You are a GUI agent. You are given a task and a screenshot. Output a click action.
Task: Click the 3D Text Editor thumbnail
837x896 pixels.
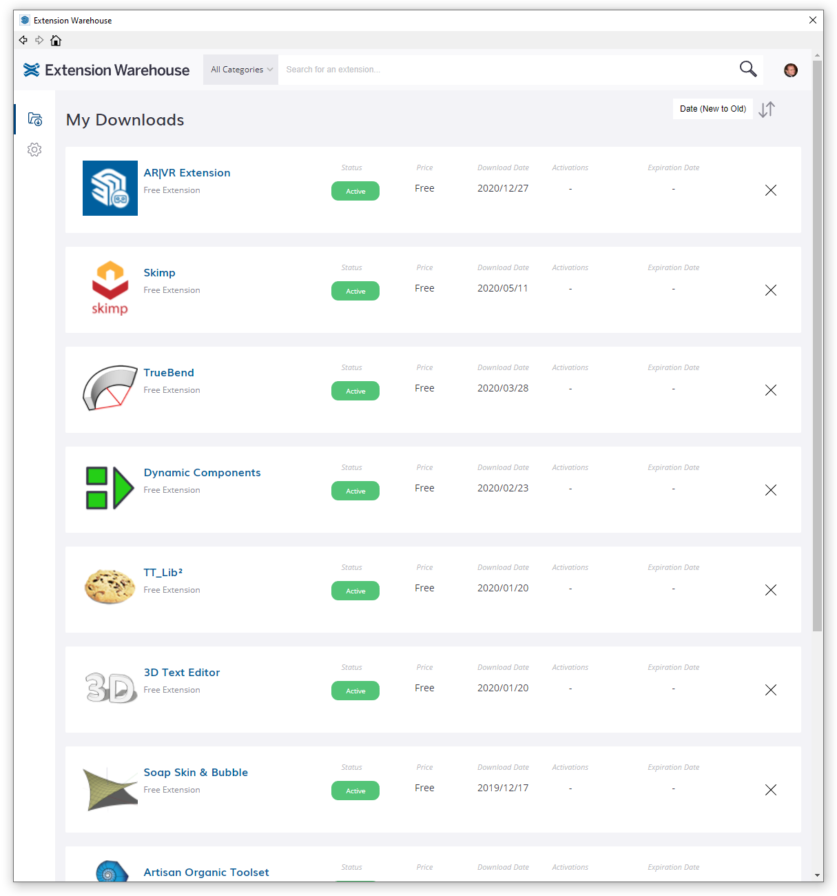pos(110,688)
